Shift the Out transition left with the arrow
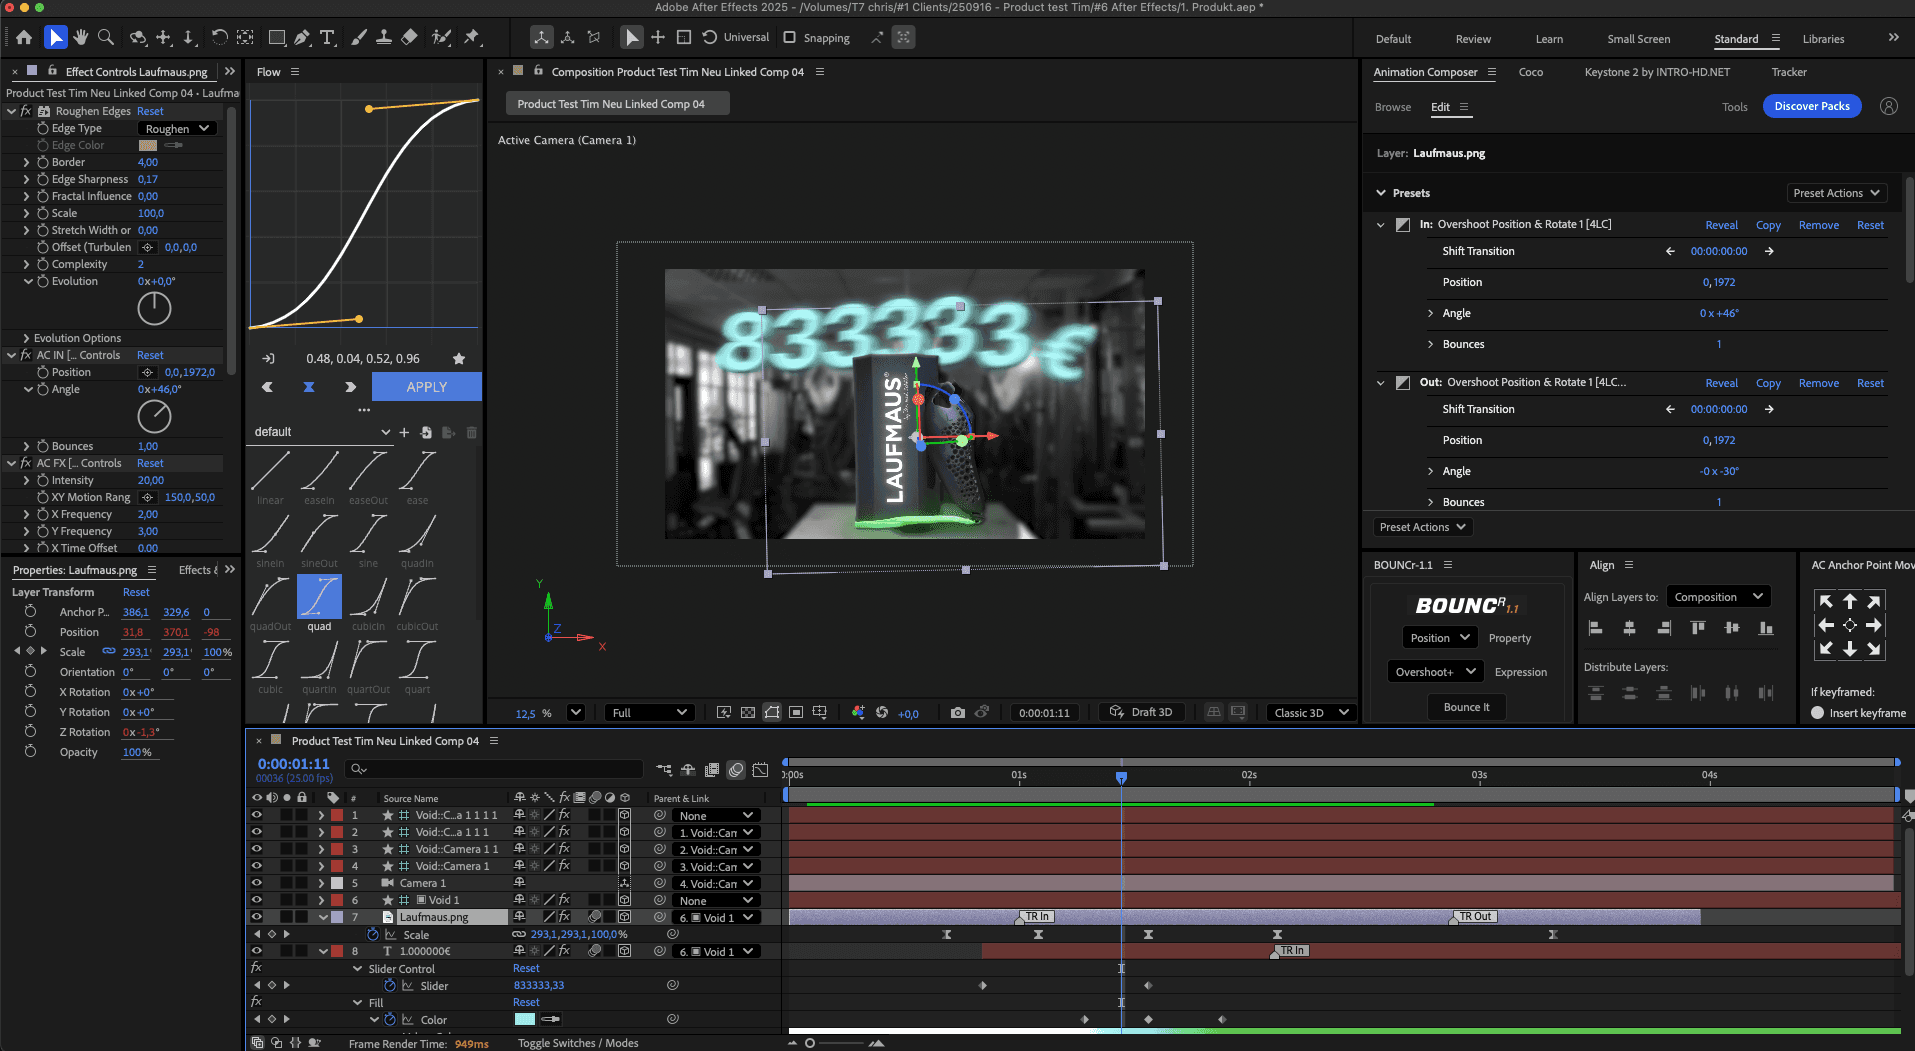 point(1670,409)
